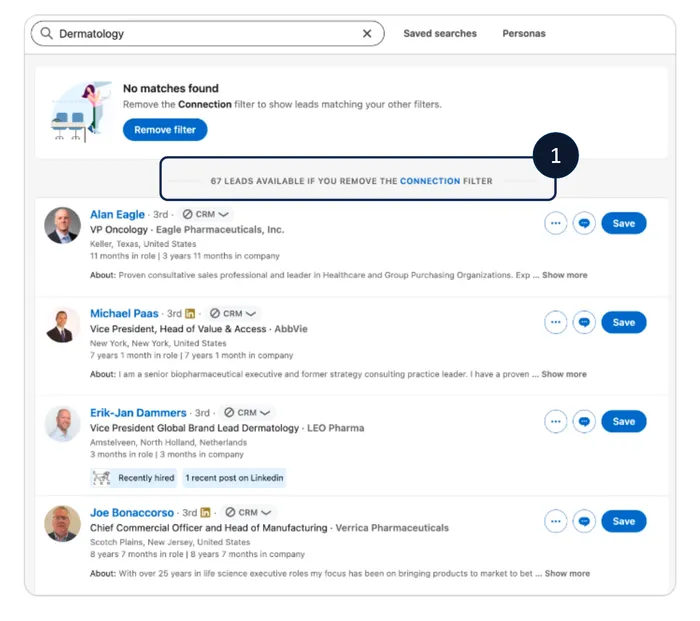This screenshot has height=621, width=700.
Task: Click Eagle Pharmaceuticals, Inc. company name
Action: pos(220,229)
